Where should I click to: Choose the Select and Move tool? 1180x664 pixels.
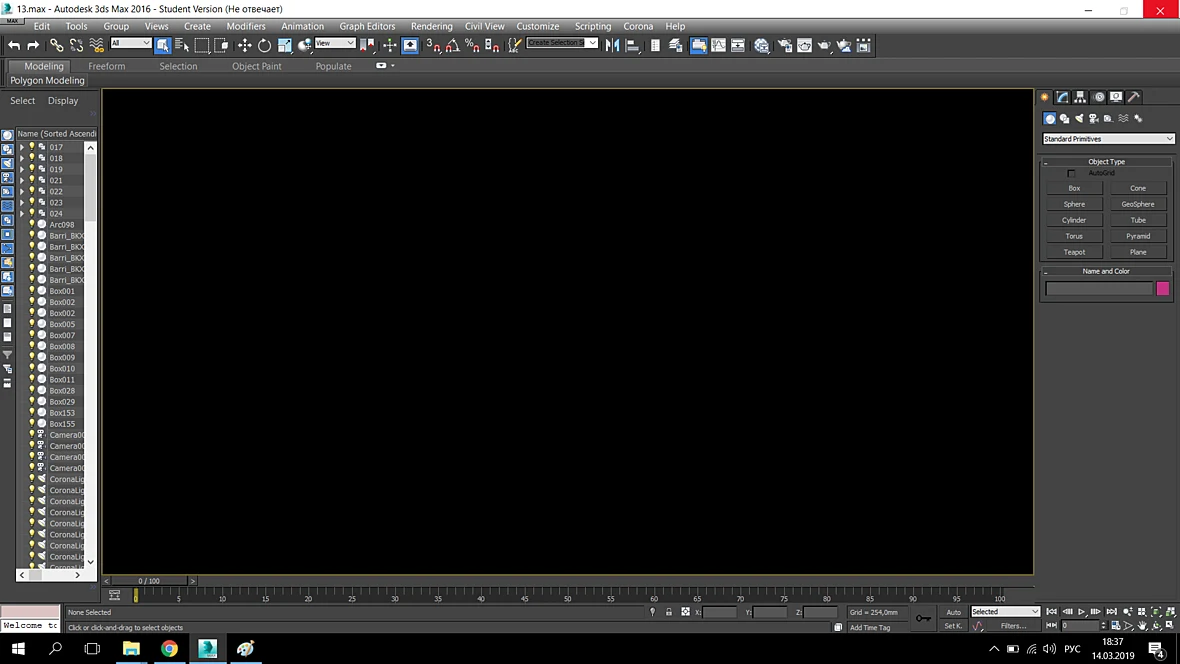coord(245,45)
